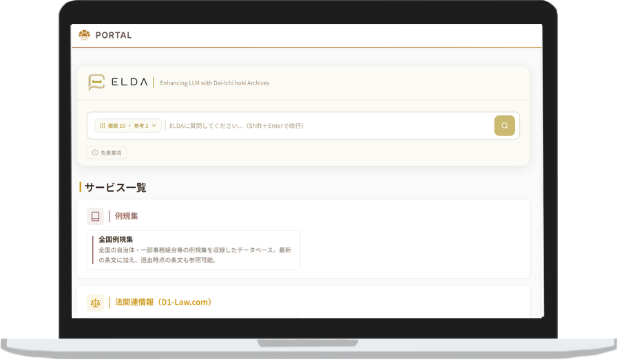The image size is (619, 360).
Task: Click the PORTAL crest emblem icon
Action: tap(84, 35)
